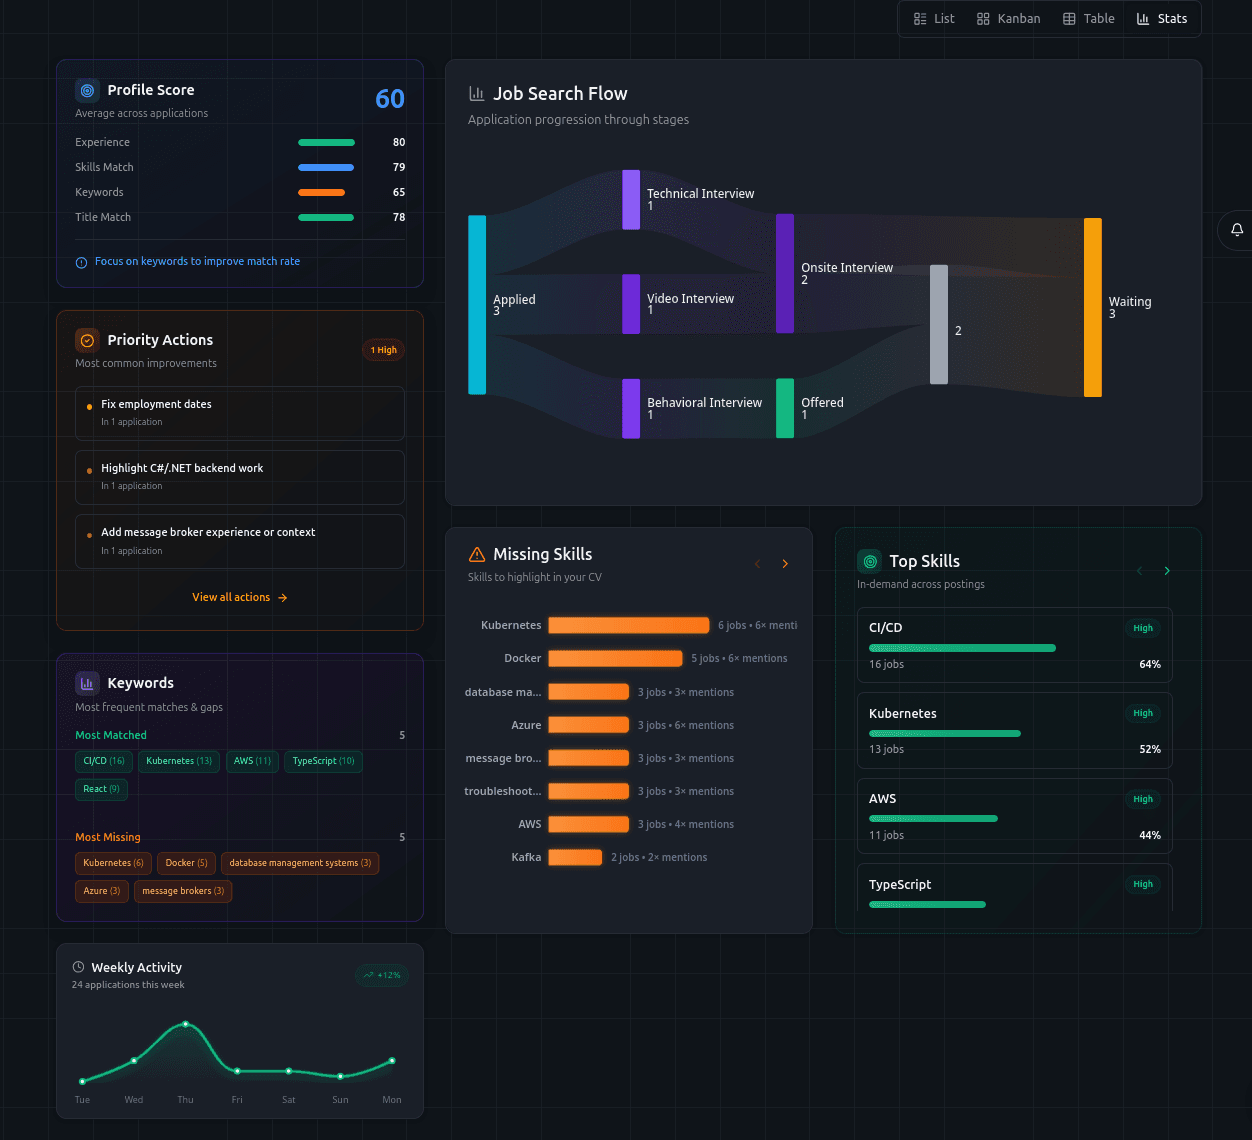Click the Keywords chart icon

87,683
